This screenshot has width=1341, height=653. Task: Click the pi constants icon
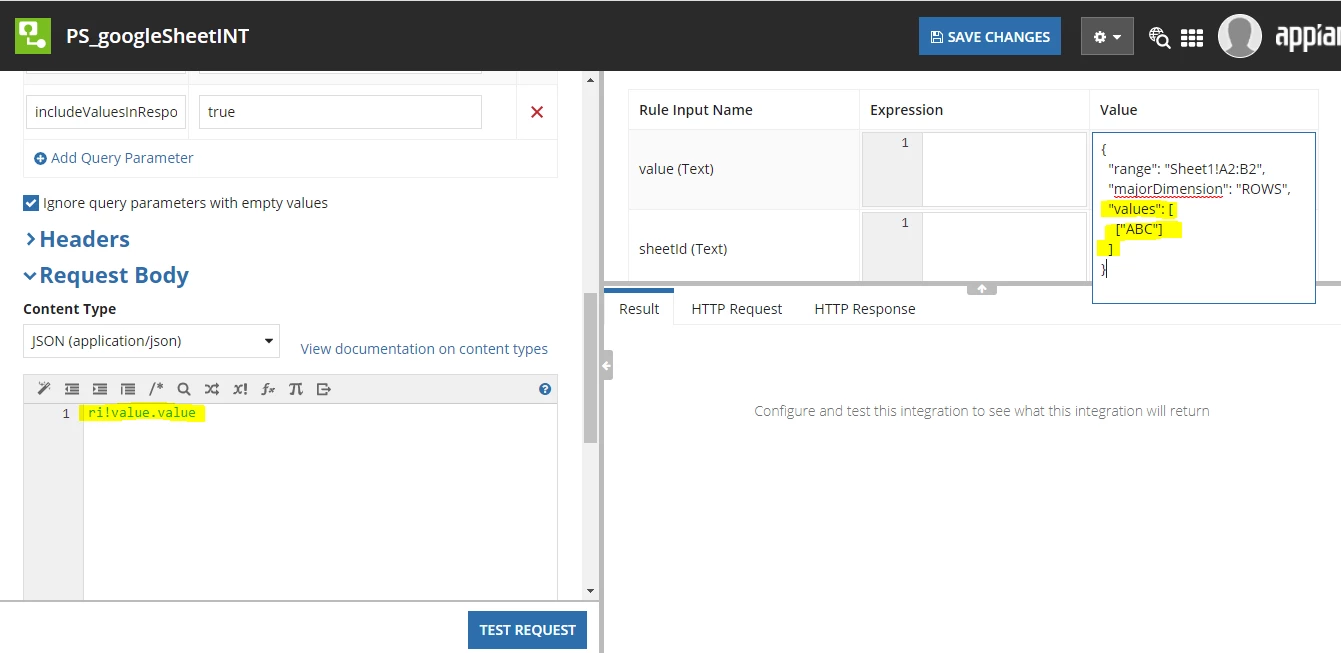pyautogui.click(x=296, y=389)
